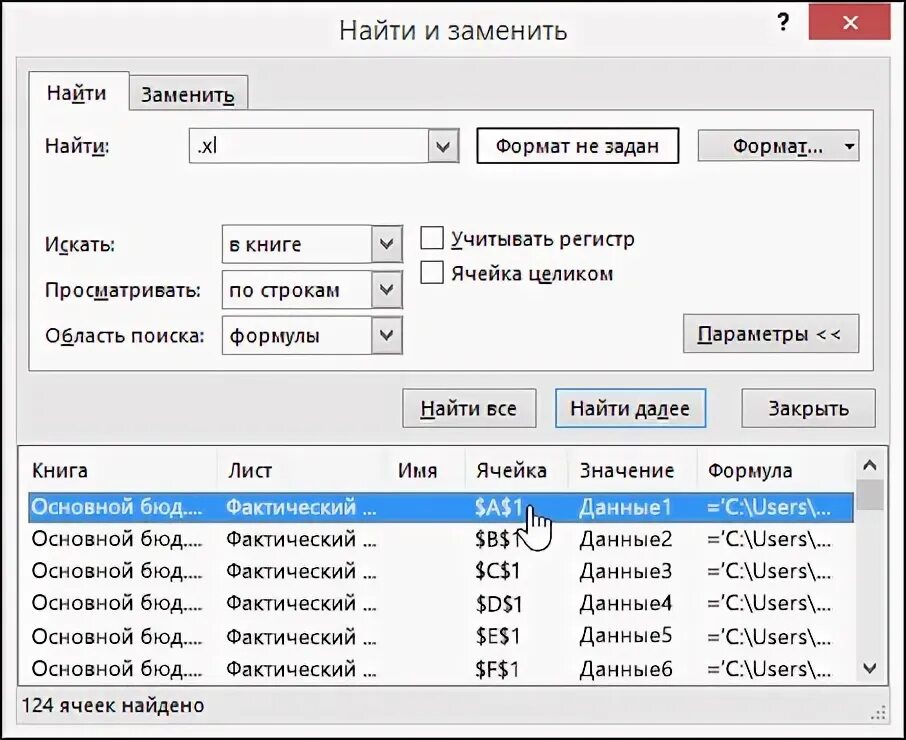Close the Найти и заменить dialog
Viewport: 906px width, 740px height.
(x=850, y=23)
